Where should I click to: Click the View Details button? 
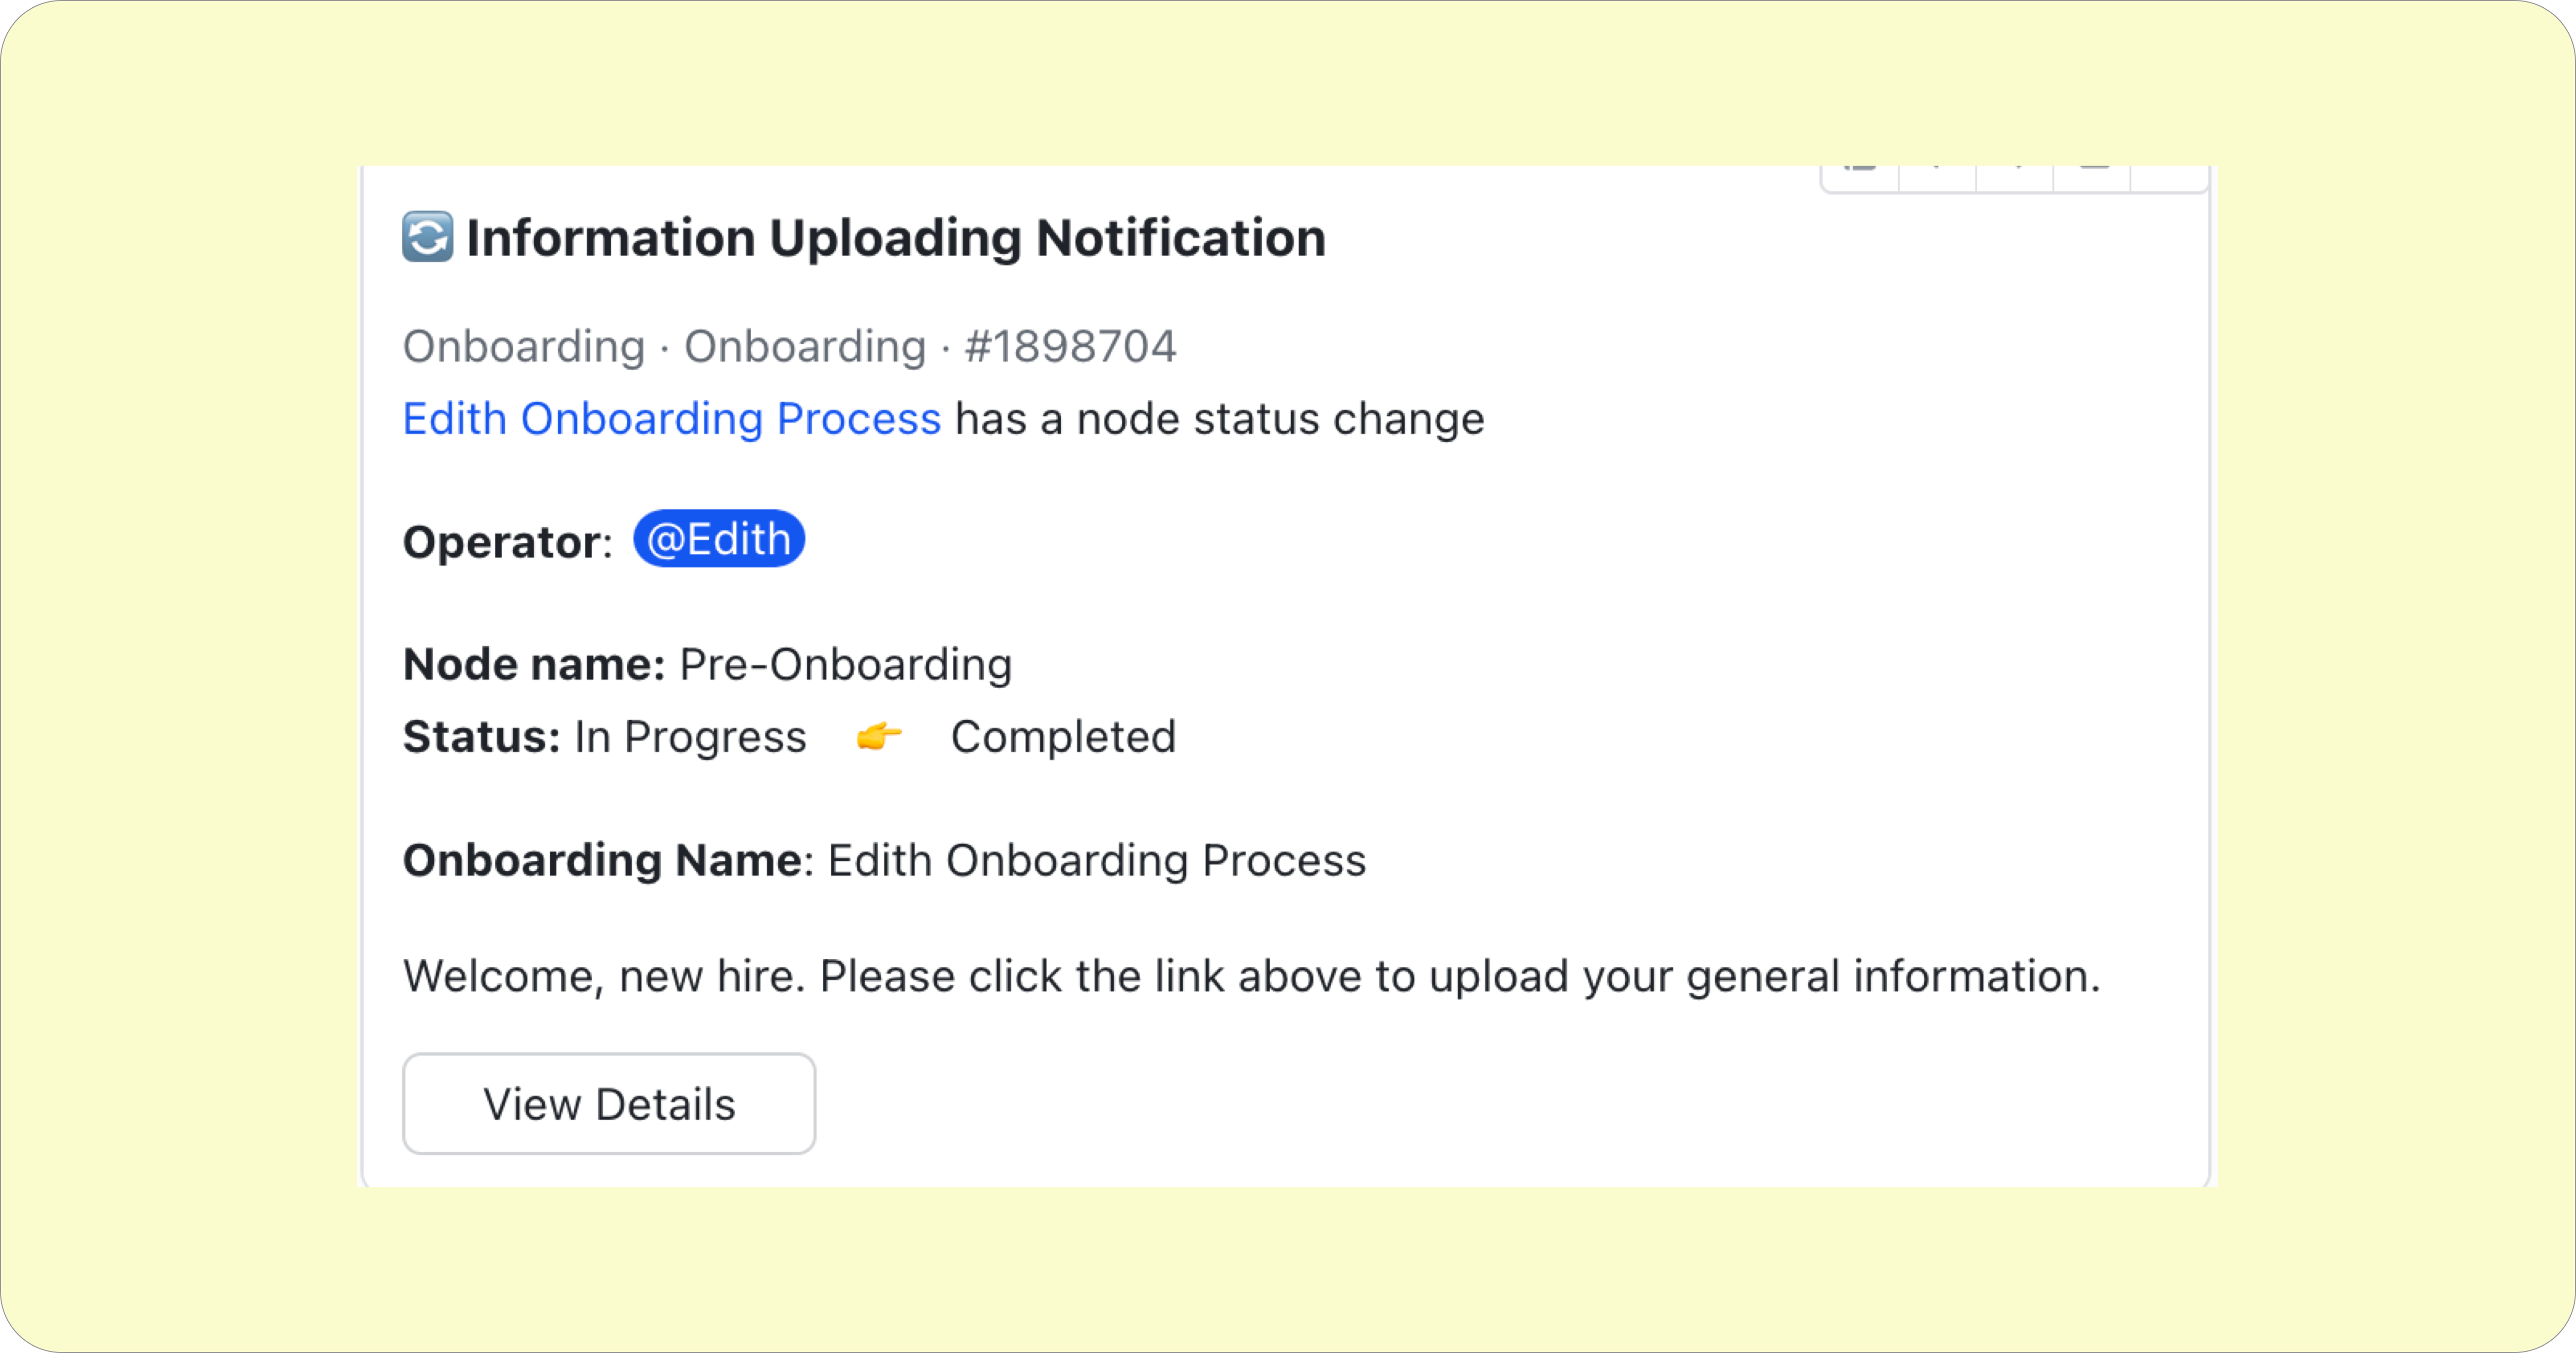609,1103
